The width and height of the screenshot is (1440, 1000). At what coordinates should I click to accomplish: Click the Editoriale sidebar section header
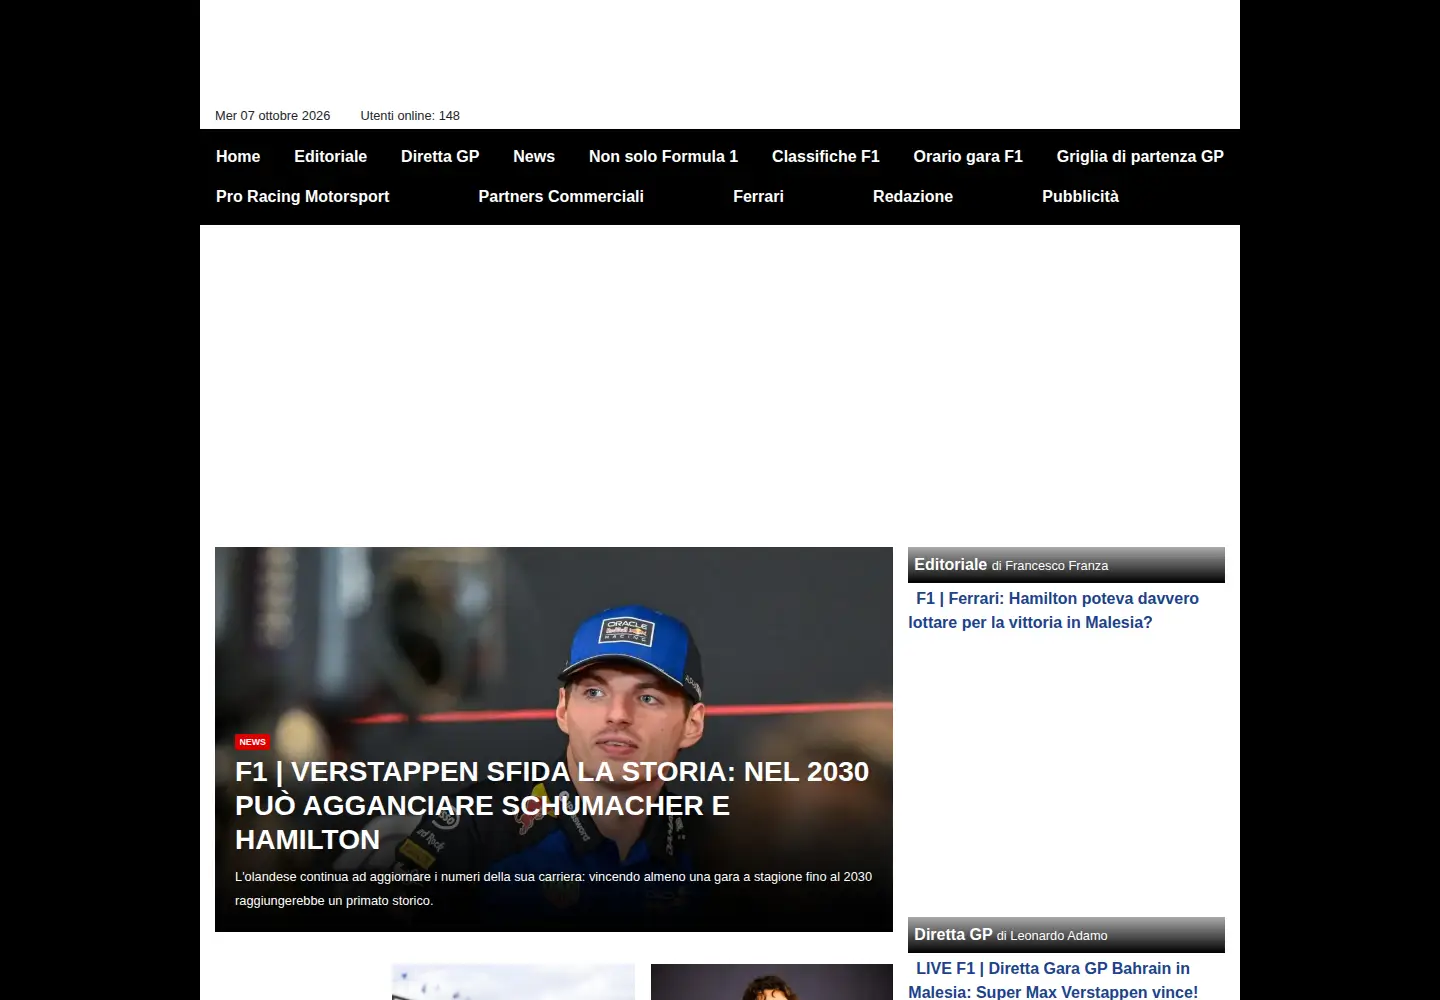[1066, 565]
